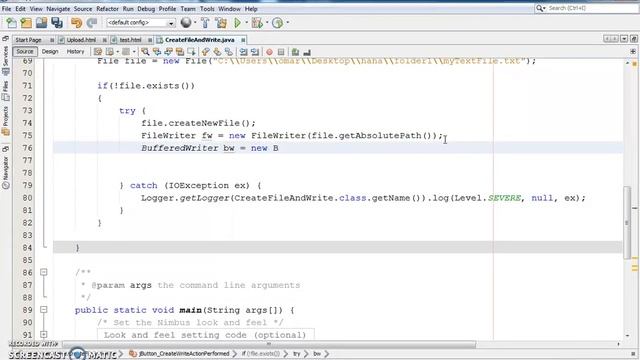Open the Team menu
640x360 pixels.
click(x=188, y=9)
